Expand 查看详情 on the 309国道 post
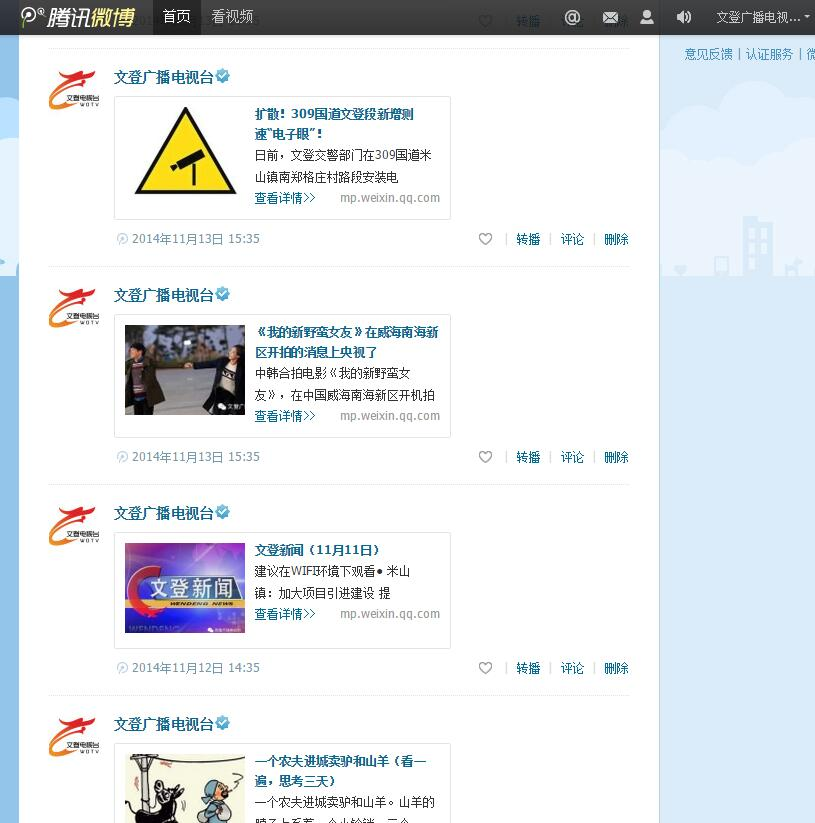Screen dimensions: 815x823 click(x=284, y=198)
